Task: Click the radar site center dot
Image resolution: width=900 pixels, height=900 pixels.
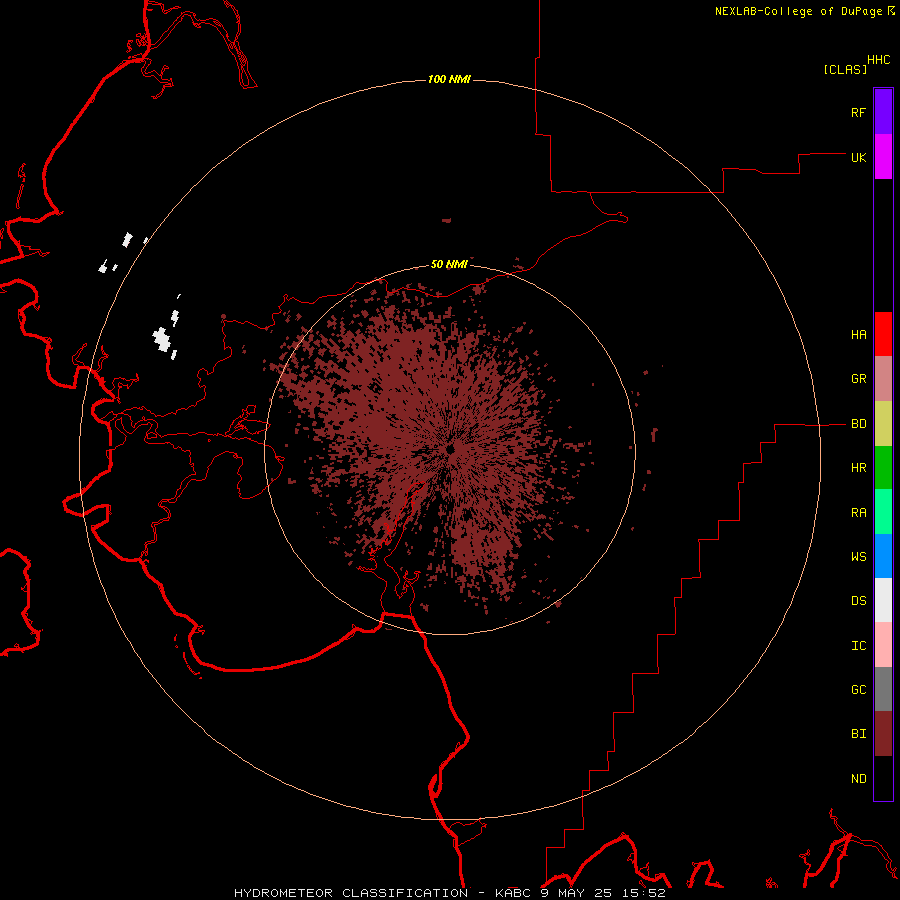Action: click(451, 449)
